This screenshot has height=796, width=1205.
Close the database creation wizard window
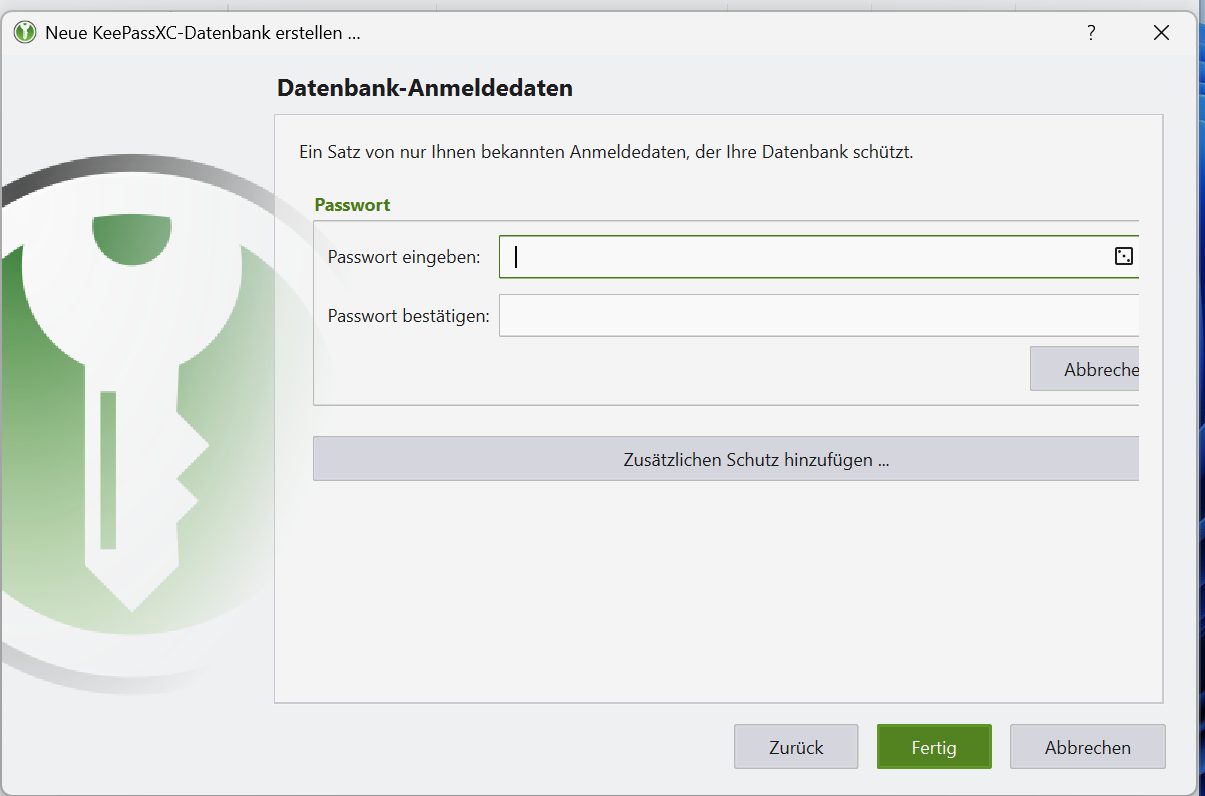1161,33
